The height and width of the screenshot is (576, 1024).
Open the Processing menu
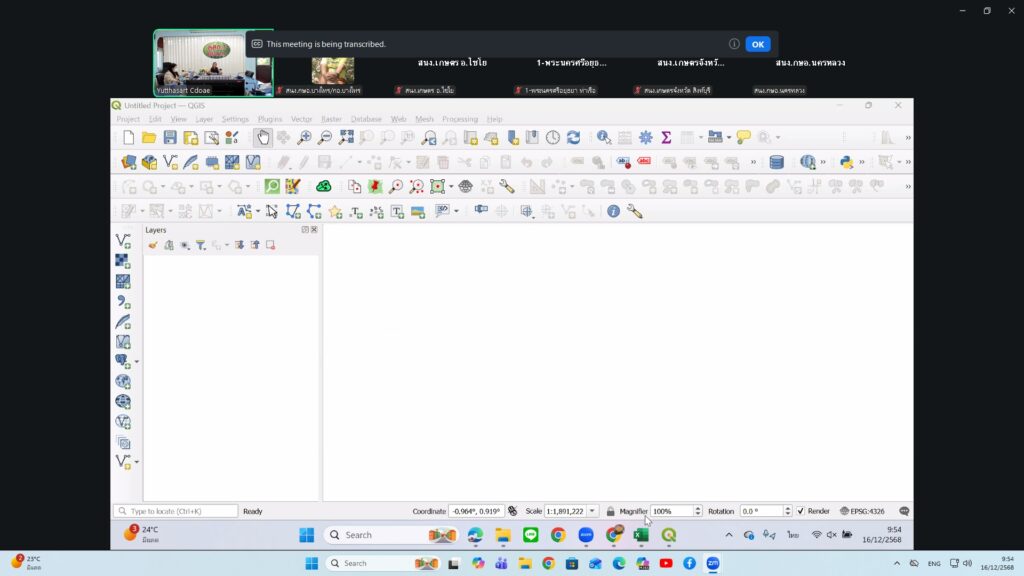[460, 119]
